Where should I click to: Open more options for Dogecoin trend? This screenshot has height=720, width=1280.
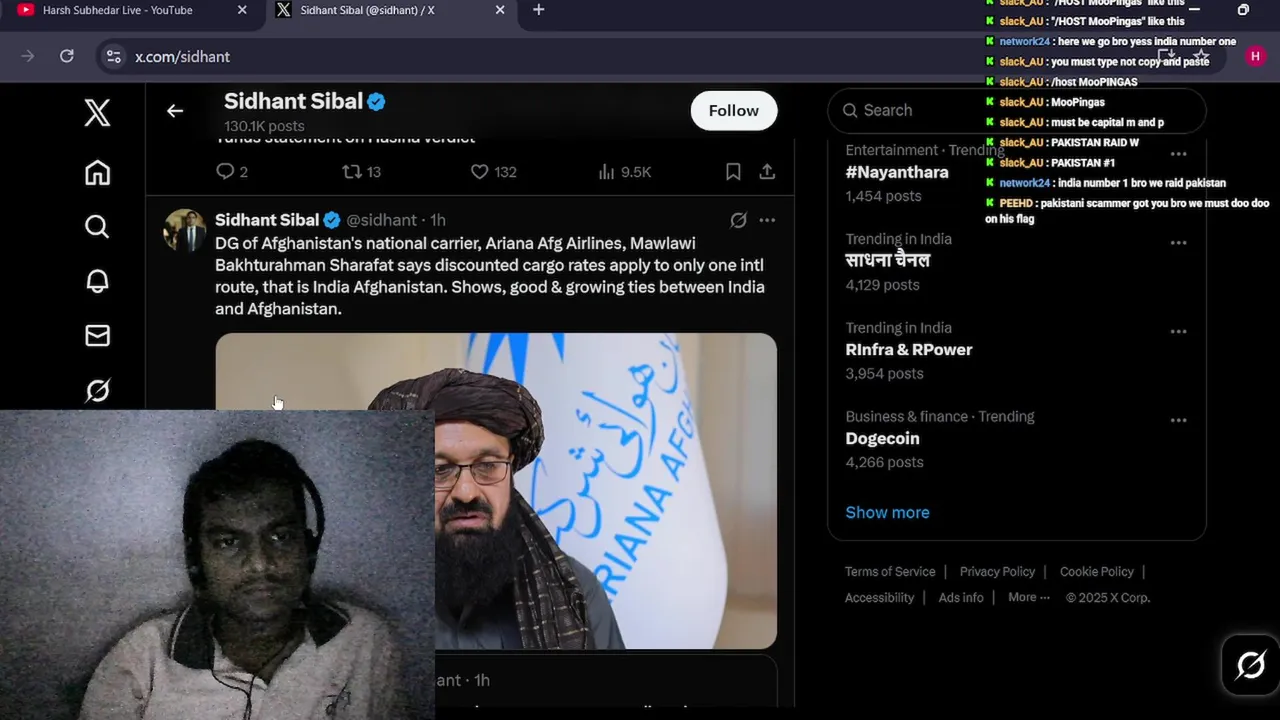point(1179,420)
